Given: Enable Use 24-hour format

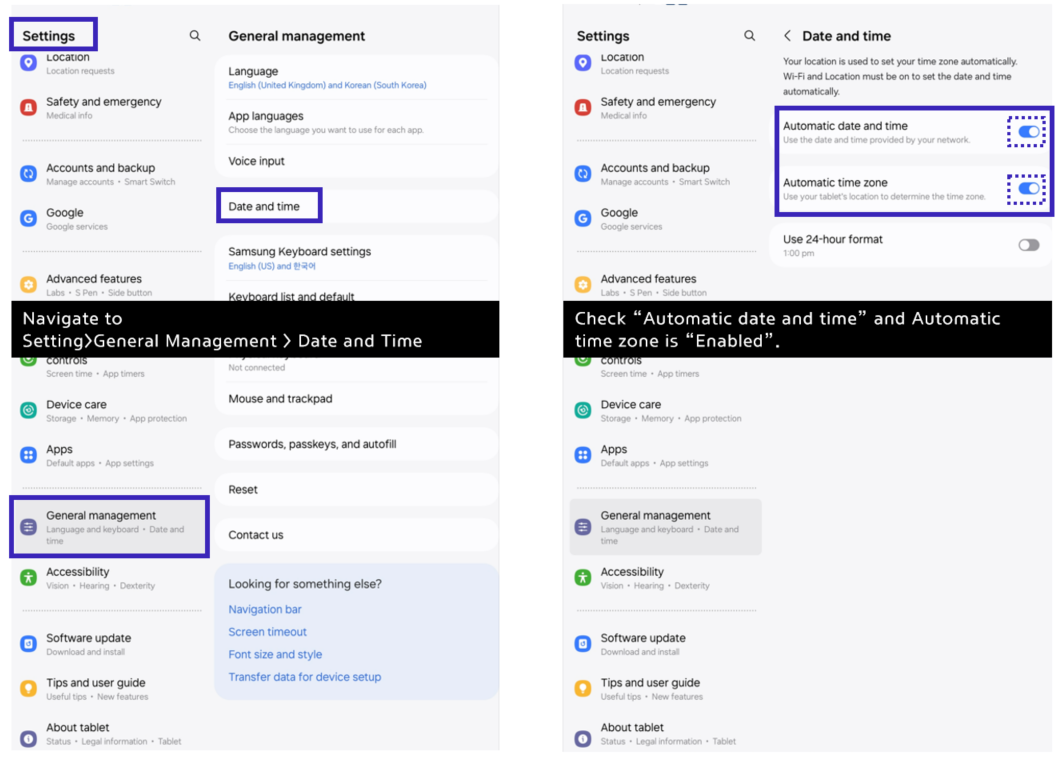Looking at the screenshot, I should [1028, 243].
